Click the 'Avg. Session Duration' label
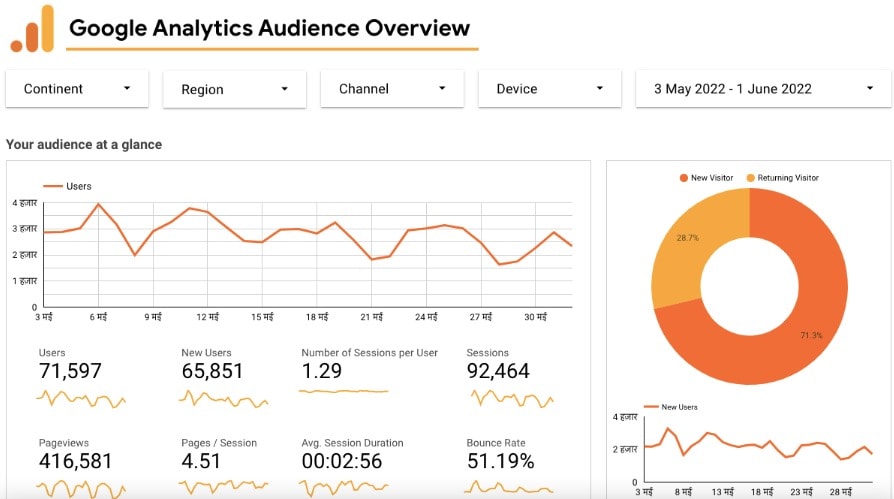 352,443
